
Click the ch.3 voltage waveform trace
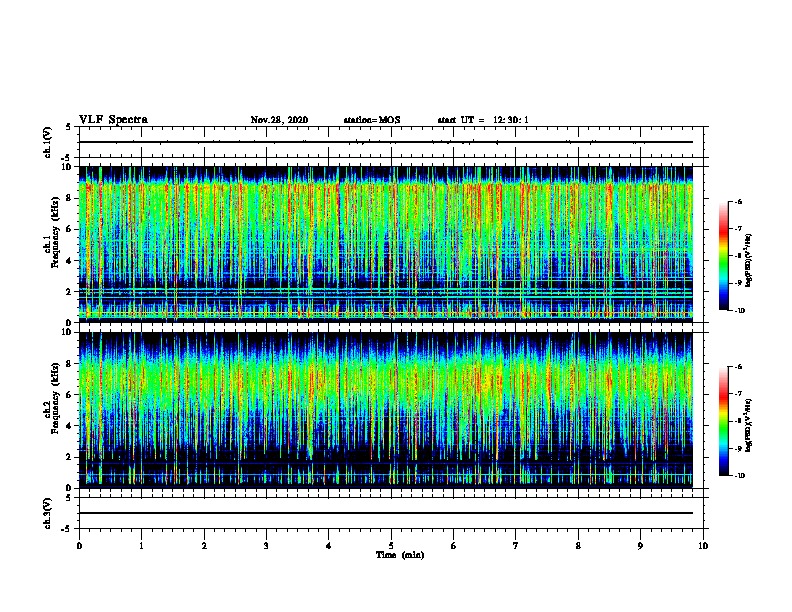(x=386, y=513)
